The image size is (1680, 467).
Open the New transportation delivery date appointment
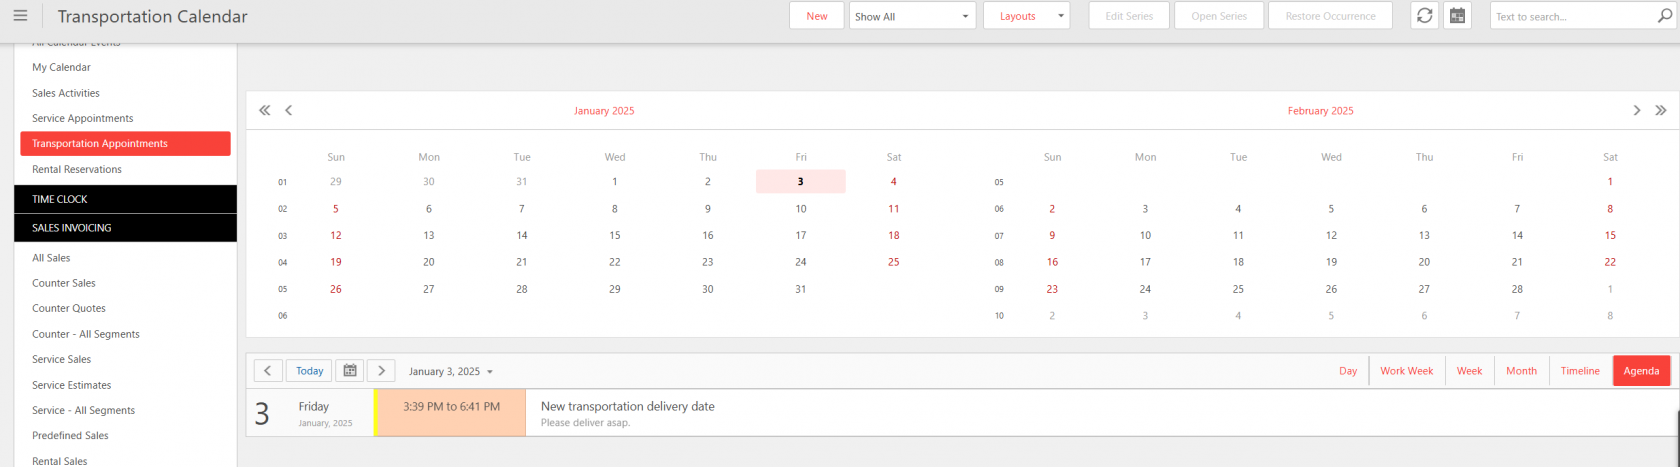click(628, 406)
